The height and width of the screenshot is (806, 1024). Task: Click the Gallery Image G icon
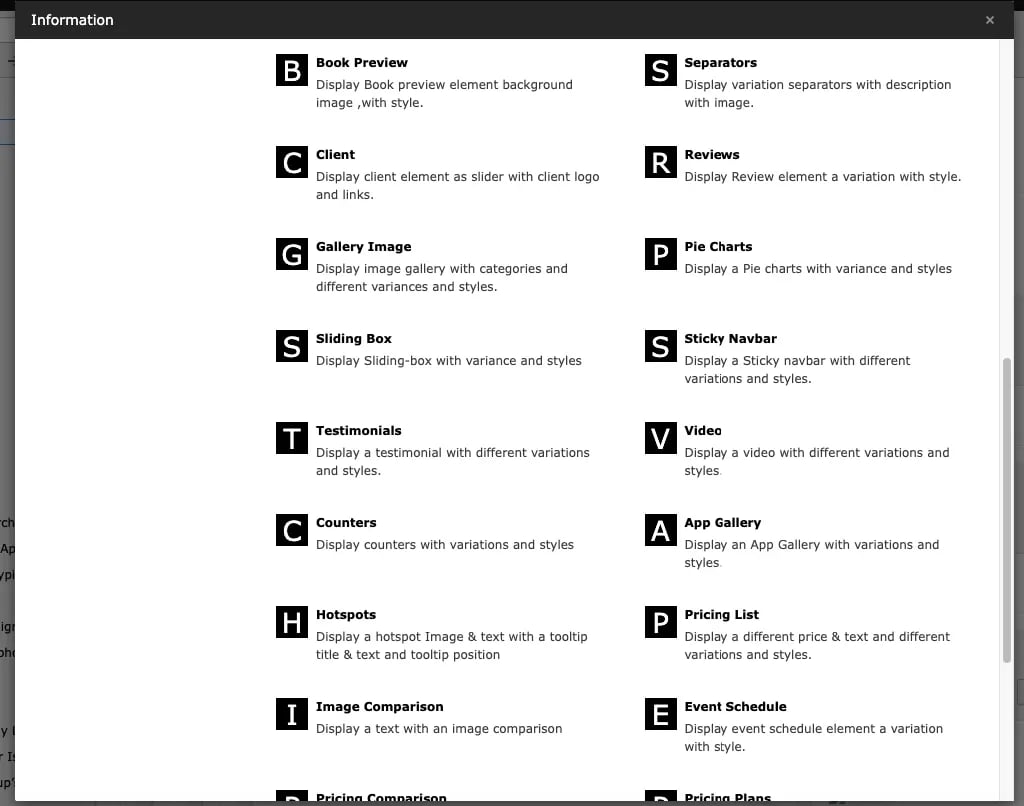click(292, 255)
